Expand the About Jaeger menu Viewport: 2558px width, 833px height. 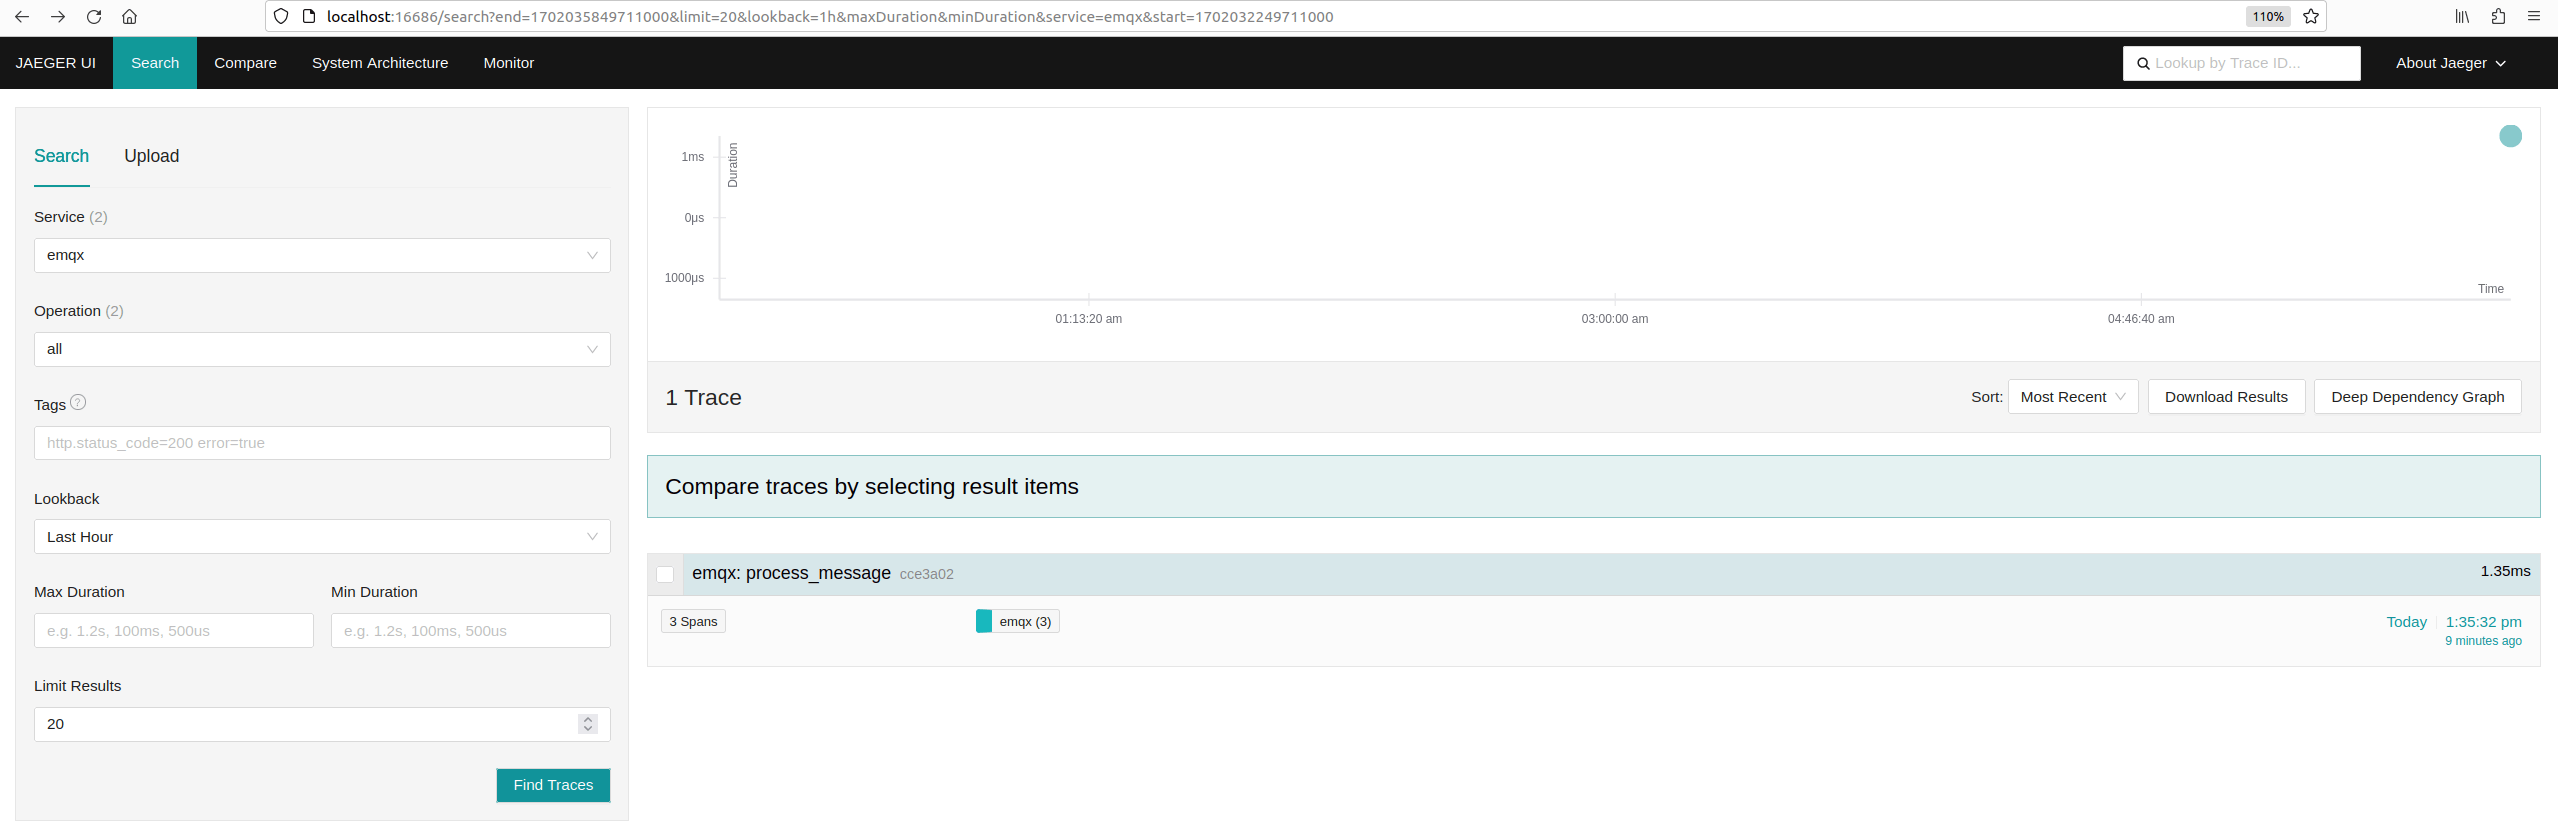pos(2450,63)
